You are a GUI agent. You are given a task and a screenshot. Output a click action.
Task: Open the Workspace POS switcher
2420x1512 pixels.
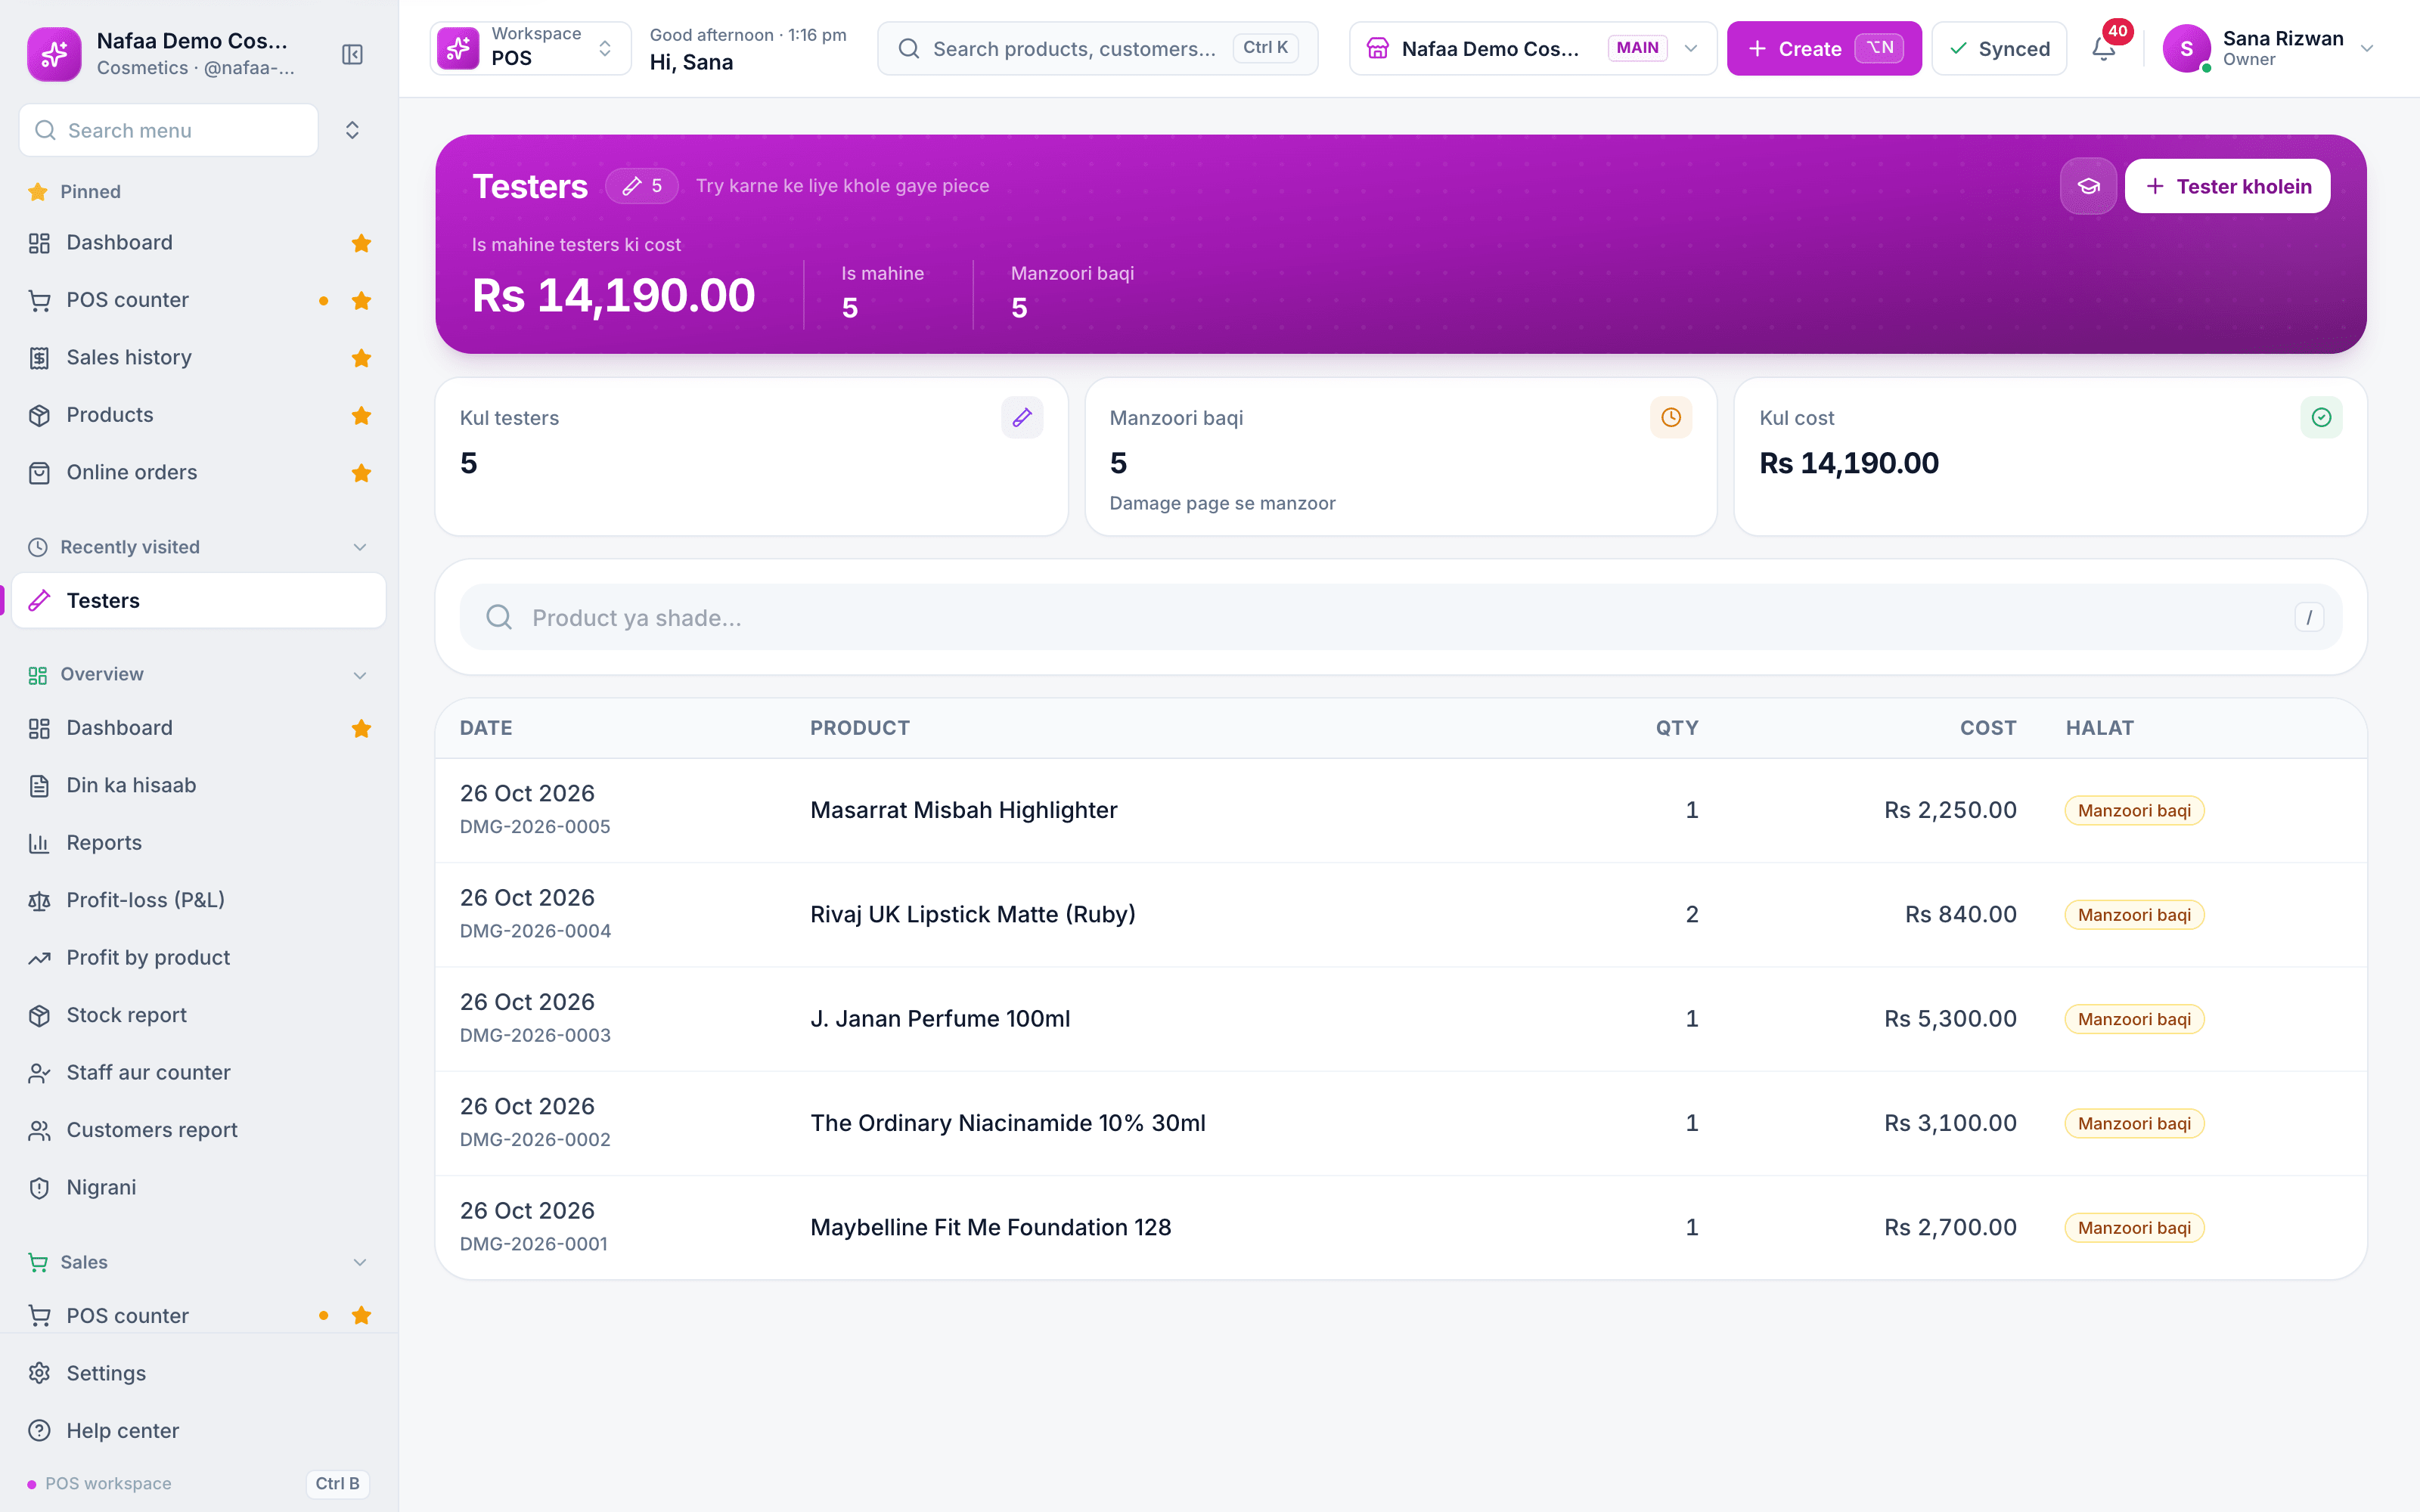pos(530,48)
